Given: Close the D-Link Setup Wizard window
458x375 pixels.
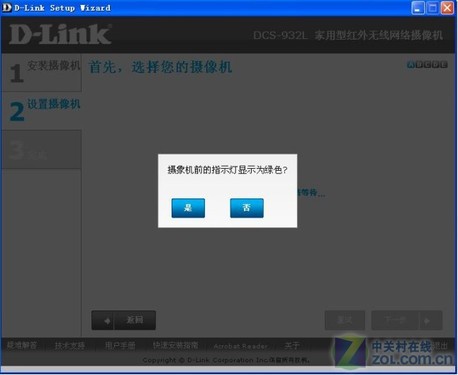Looking at the screenshot, I should pyautogui.click(x=447, y=8).
